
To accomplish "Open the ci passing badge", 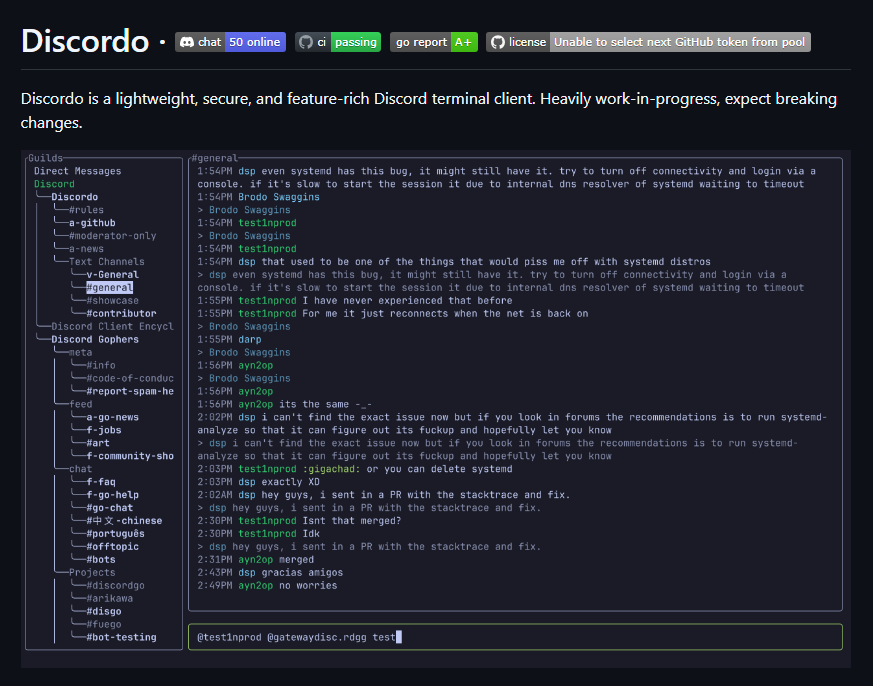I will pyautogui.click(x=338, y=42).
